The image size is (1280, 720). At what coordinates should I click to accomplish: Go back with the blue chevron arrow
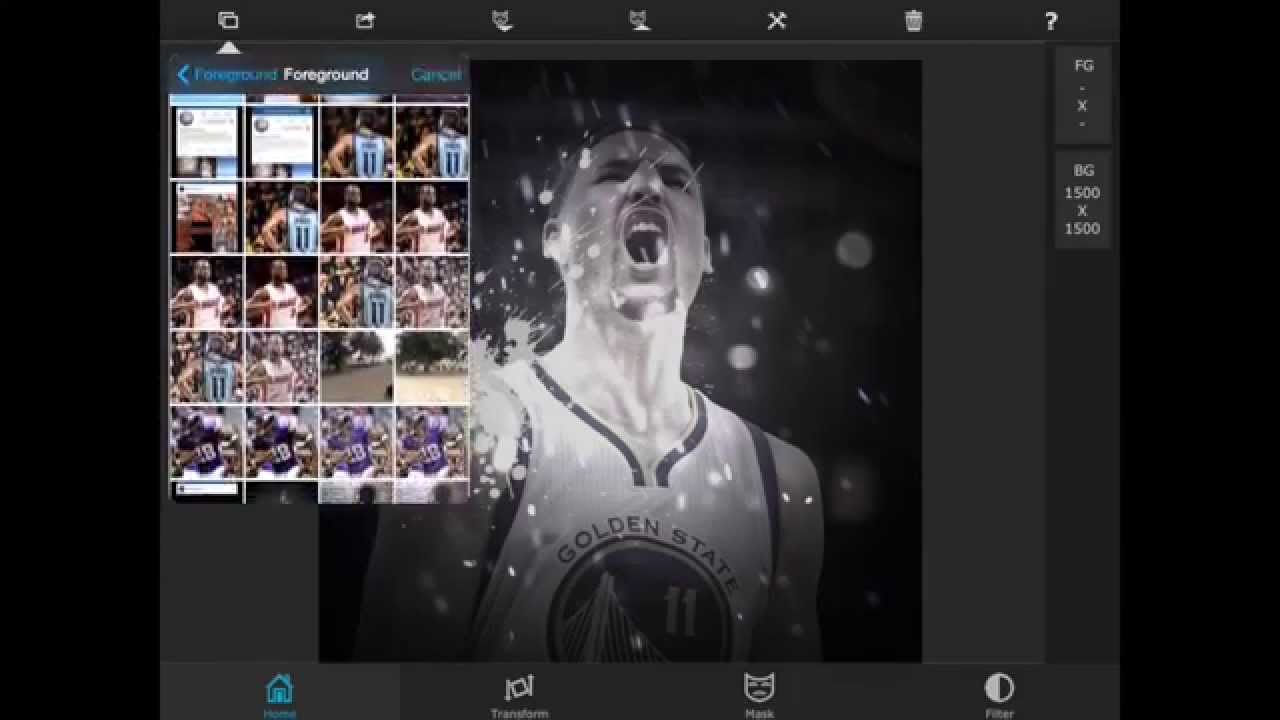coord(183,75)
